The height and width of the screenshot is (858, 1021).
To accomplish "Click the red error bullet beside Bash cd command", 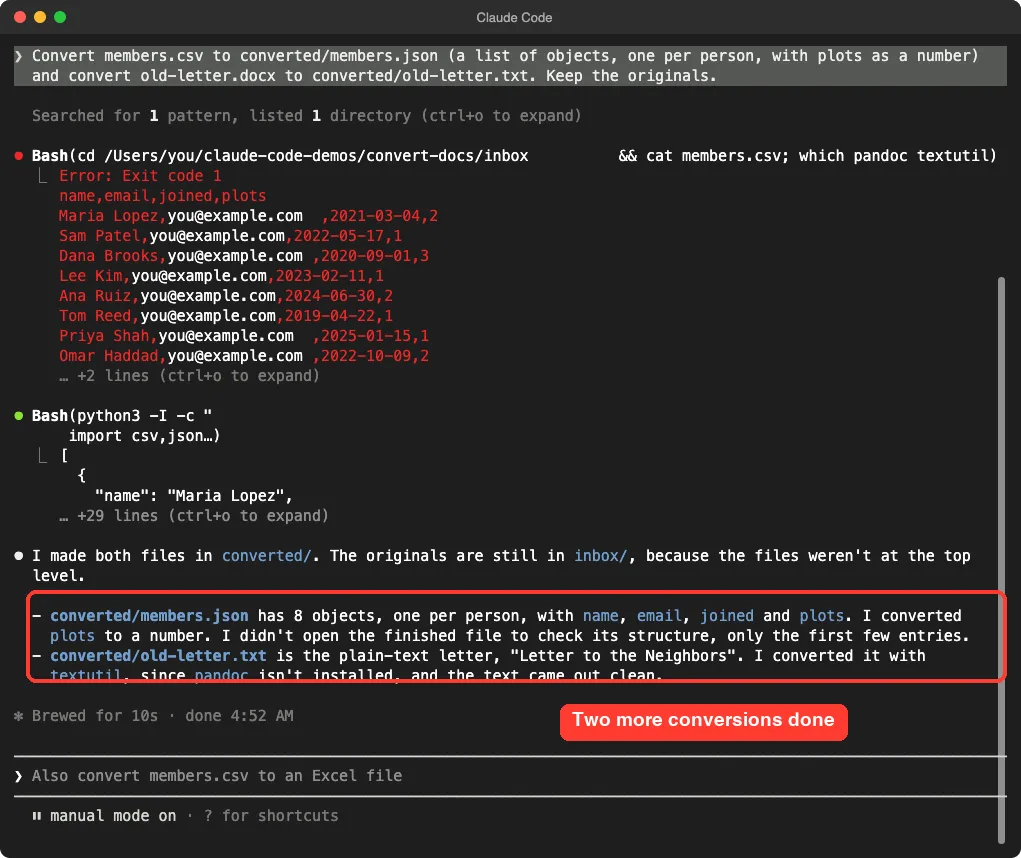I will pyautogui.click(x=19, y=156).
